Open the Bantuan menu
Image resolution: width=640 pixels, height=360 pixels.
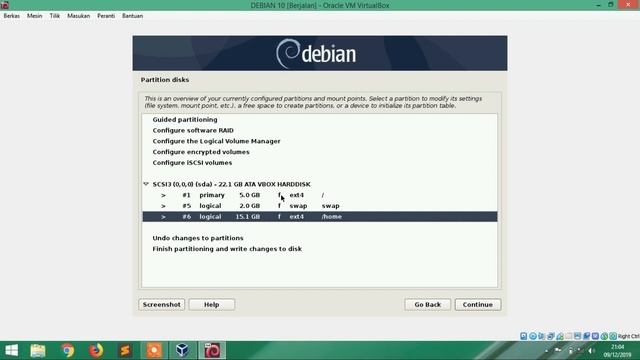pos(132,16)
